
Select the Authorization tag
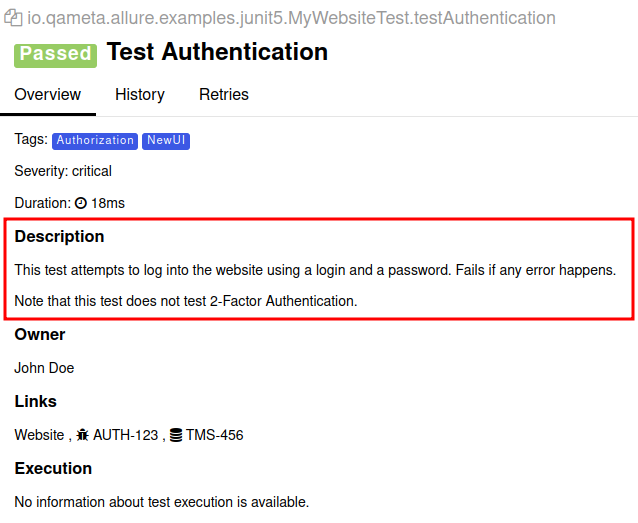point(95,141)
